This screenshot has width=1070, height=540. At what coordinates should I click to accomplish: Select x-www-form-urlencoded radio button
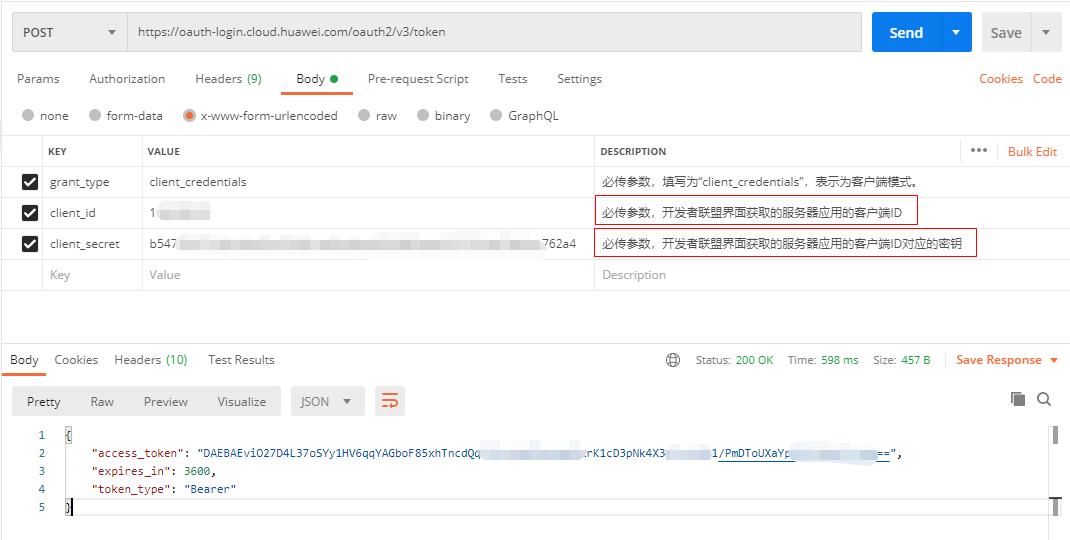pos(189,115)
